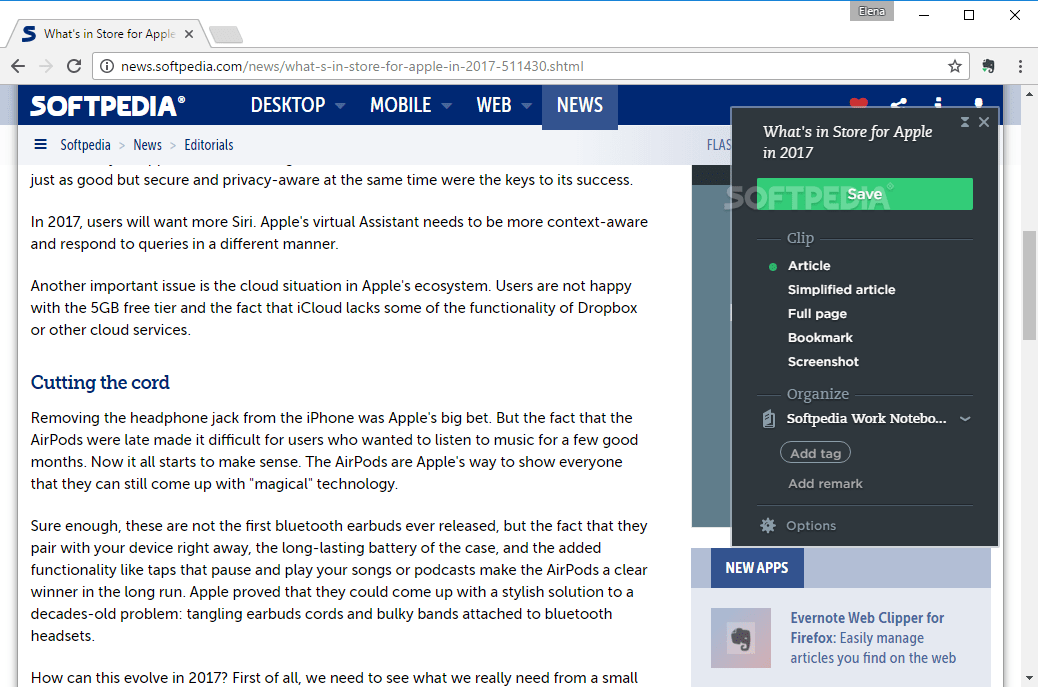The height and width of the screenshot is (687, 1038).
Task: Expand the MOBILE dropdown menu
Action: click(402, 104)
